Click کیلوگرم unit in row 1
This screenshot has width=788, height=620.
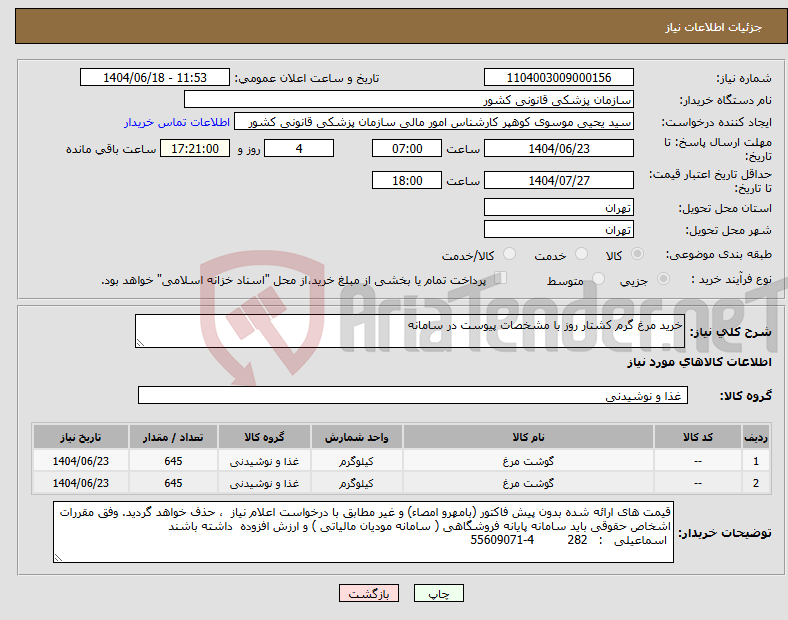pyautogui.click(x=356, y=461)
